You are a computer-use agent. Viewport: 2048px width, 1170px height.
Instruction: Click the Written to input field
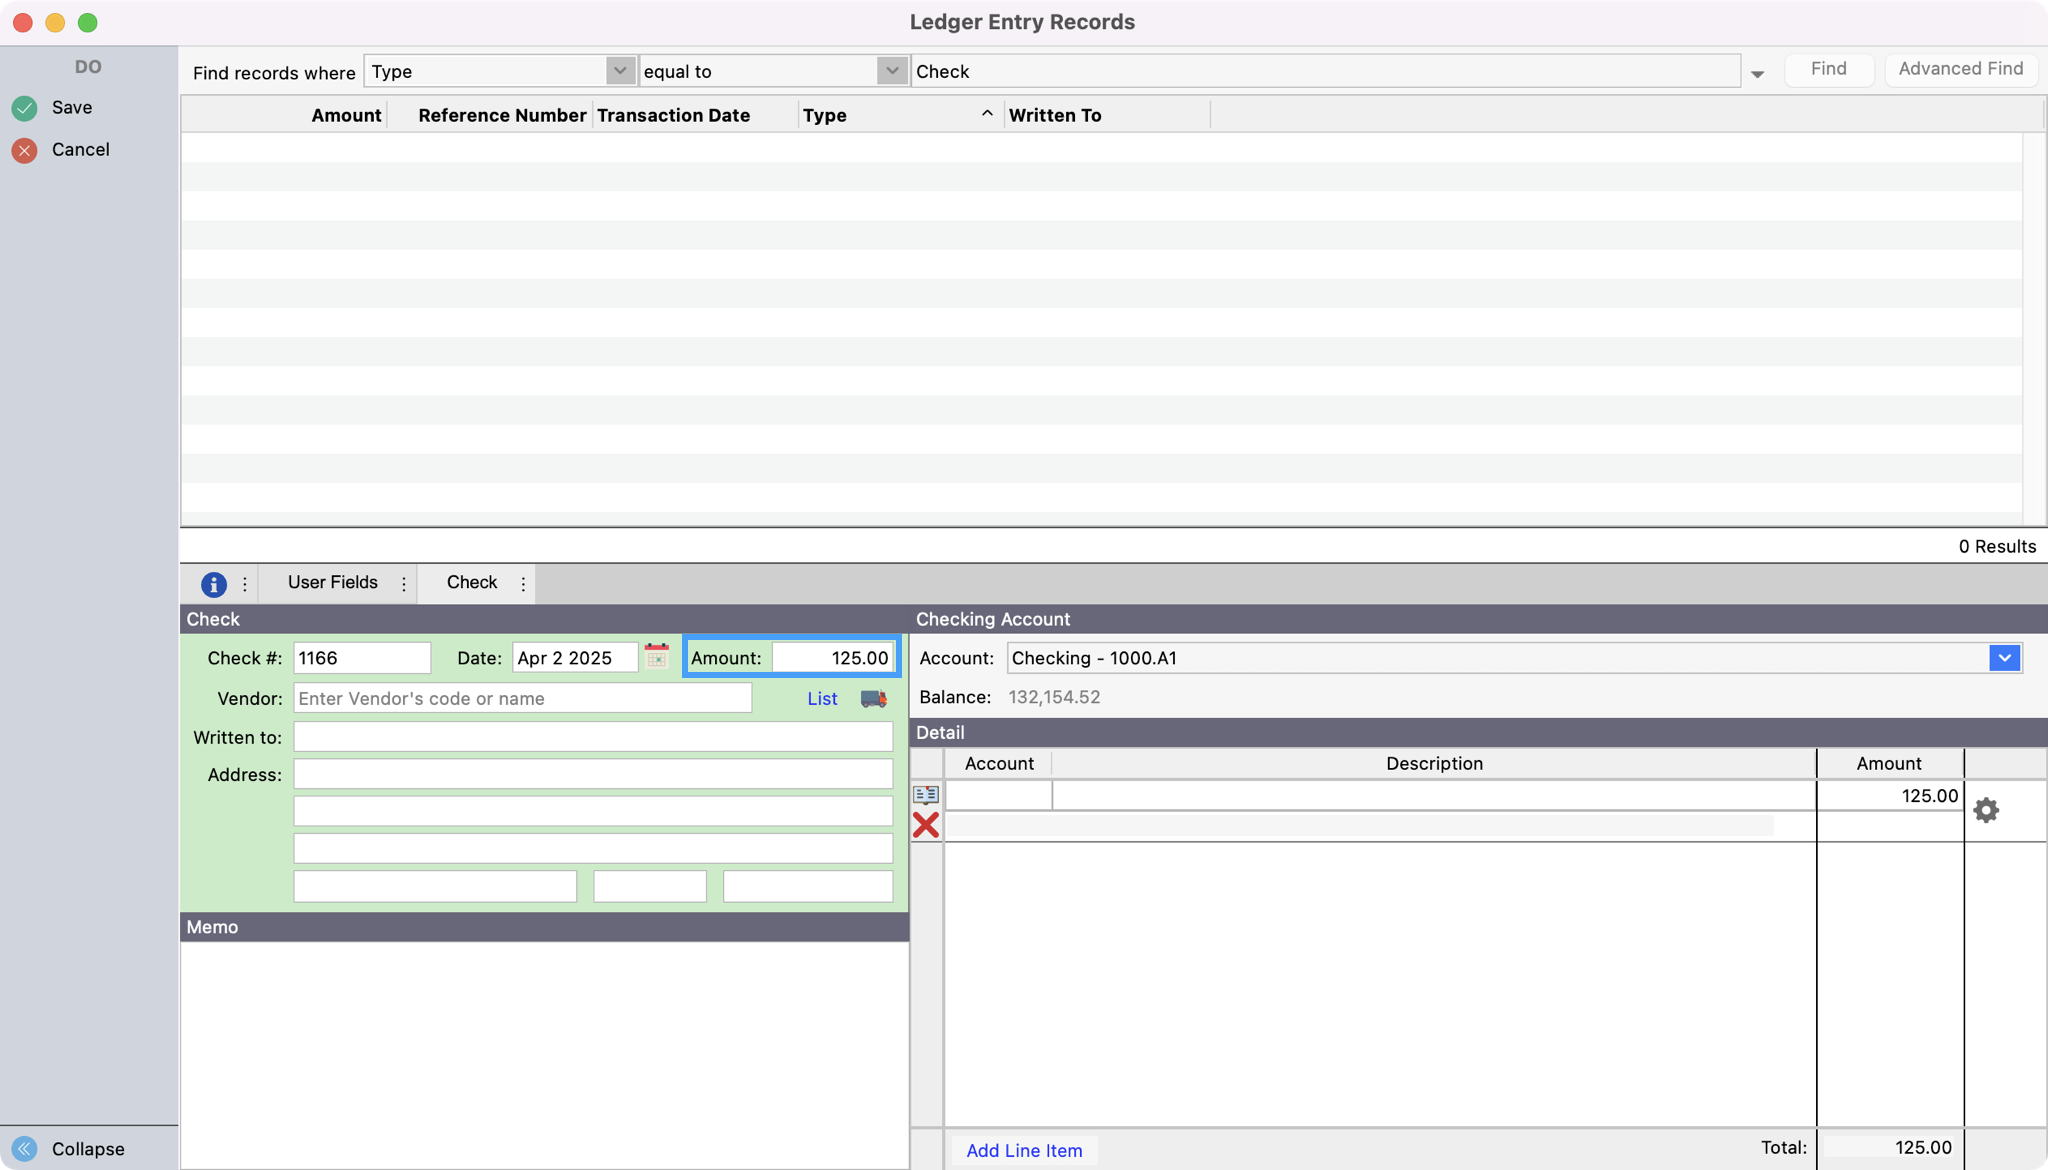pyautogui.click(x=592, y=737)
